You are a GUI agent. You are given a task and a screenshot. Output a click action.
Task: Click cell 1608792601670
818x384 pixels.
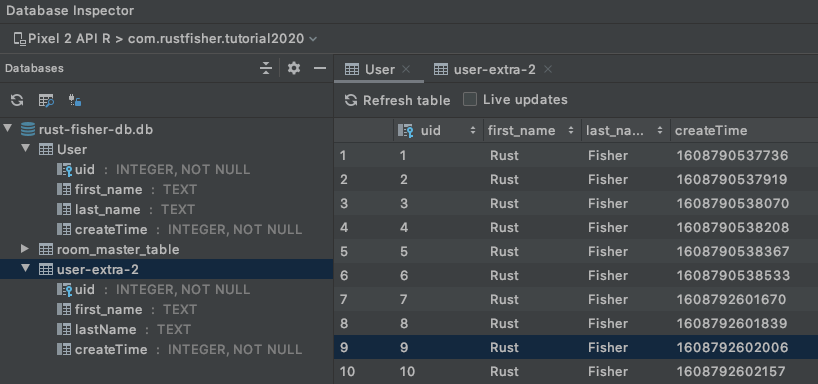(x=731, y=299)
